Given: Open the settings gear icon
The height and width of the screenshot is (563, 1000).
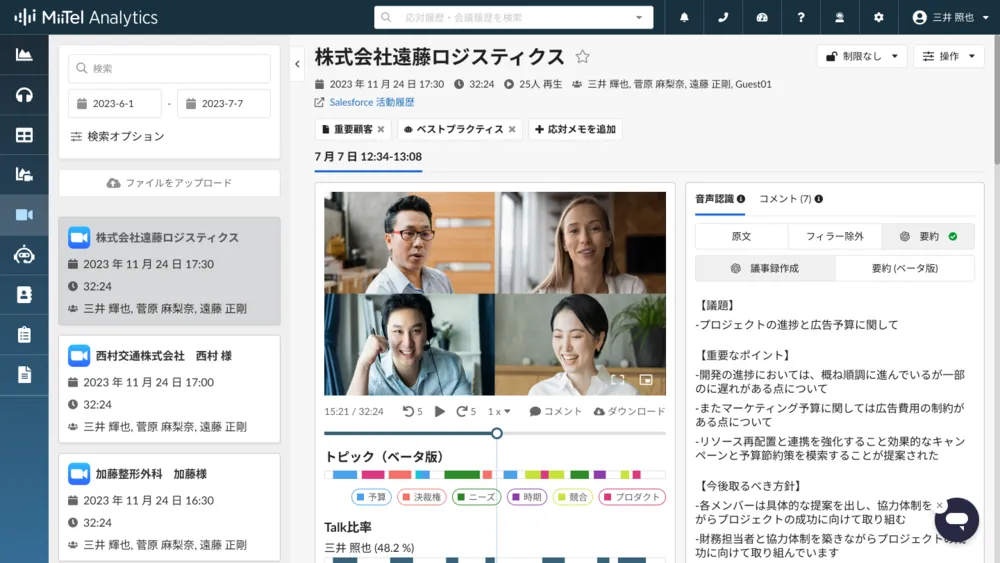Looking at the screenshot, I should 878,17.
